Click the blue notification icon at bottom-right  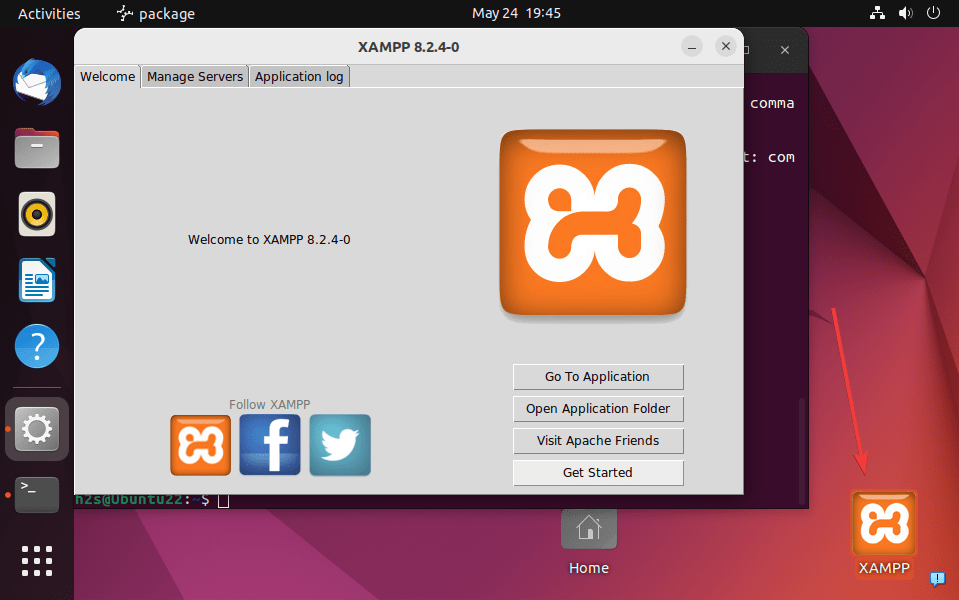pyautogui.click(x=937, y=579)
